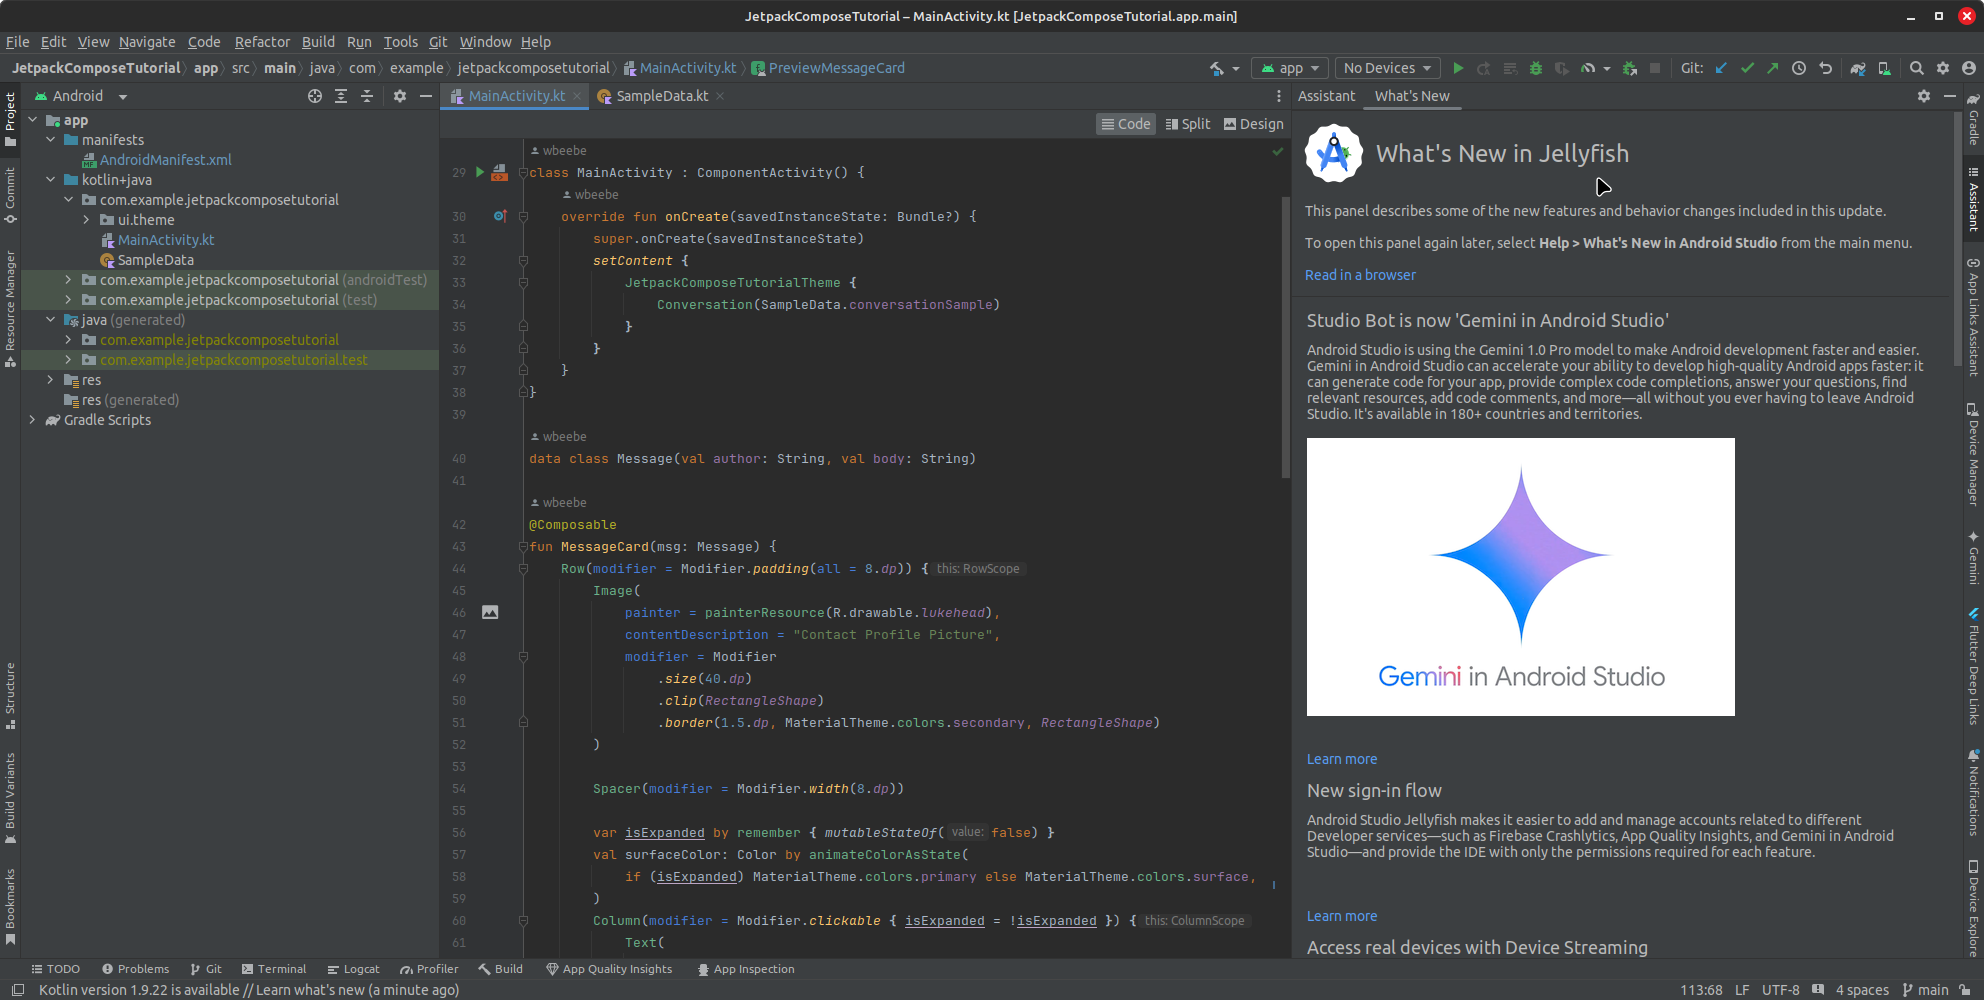This screenshot has height=1000, width=1984.
Task: Toggle the Structure tool window
Action: [10, 696]
